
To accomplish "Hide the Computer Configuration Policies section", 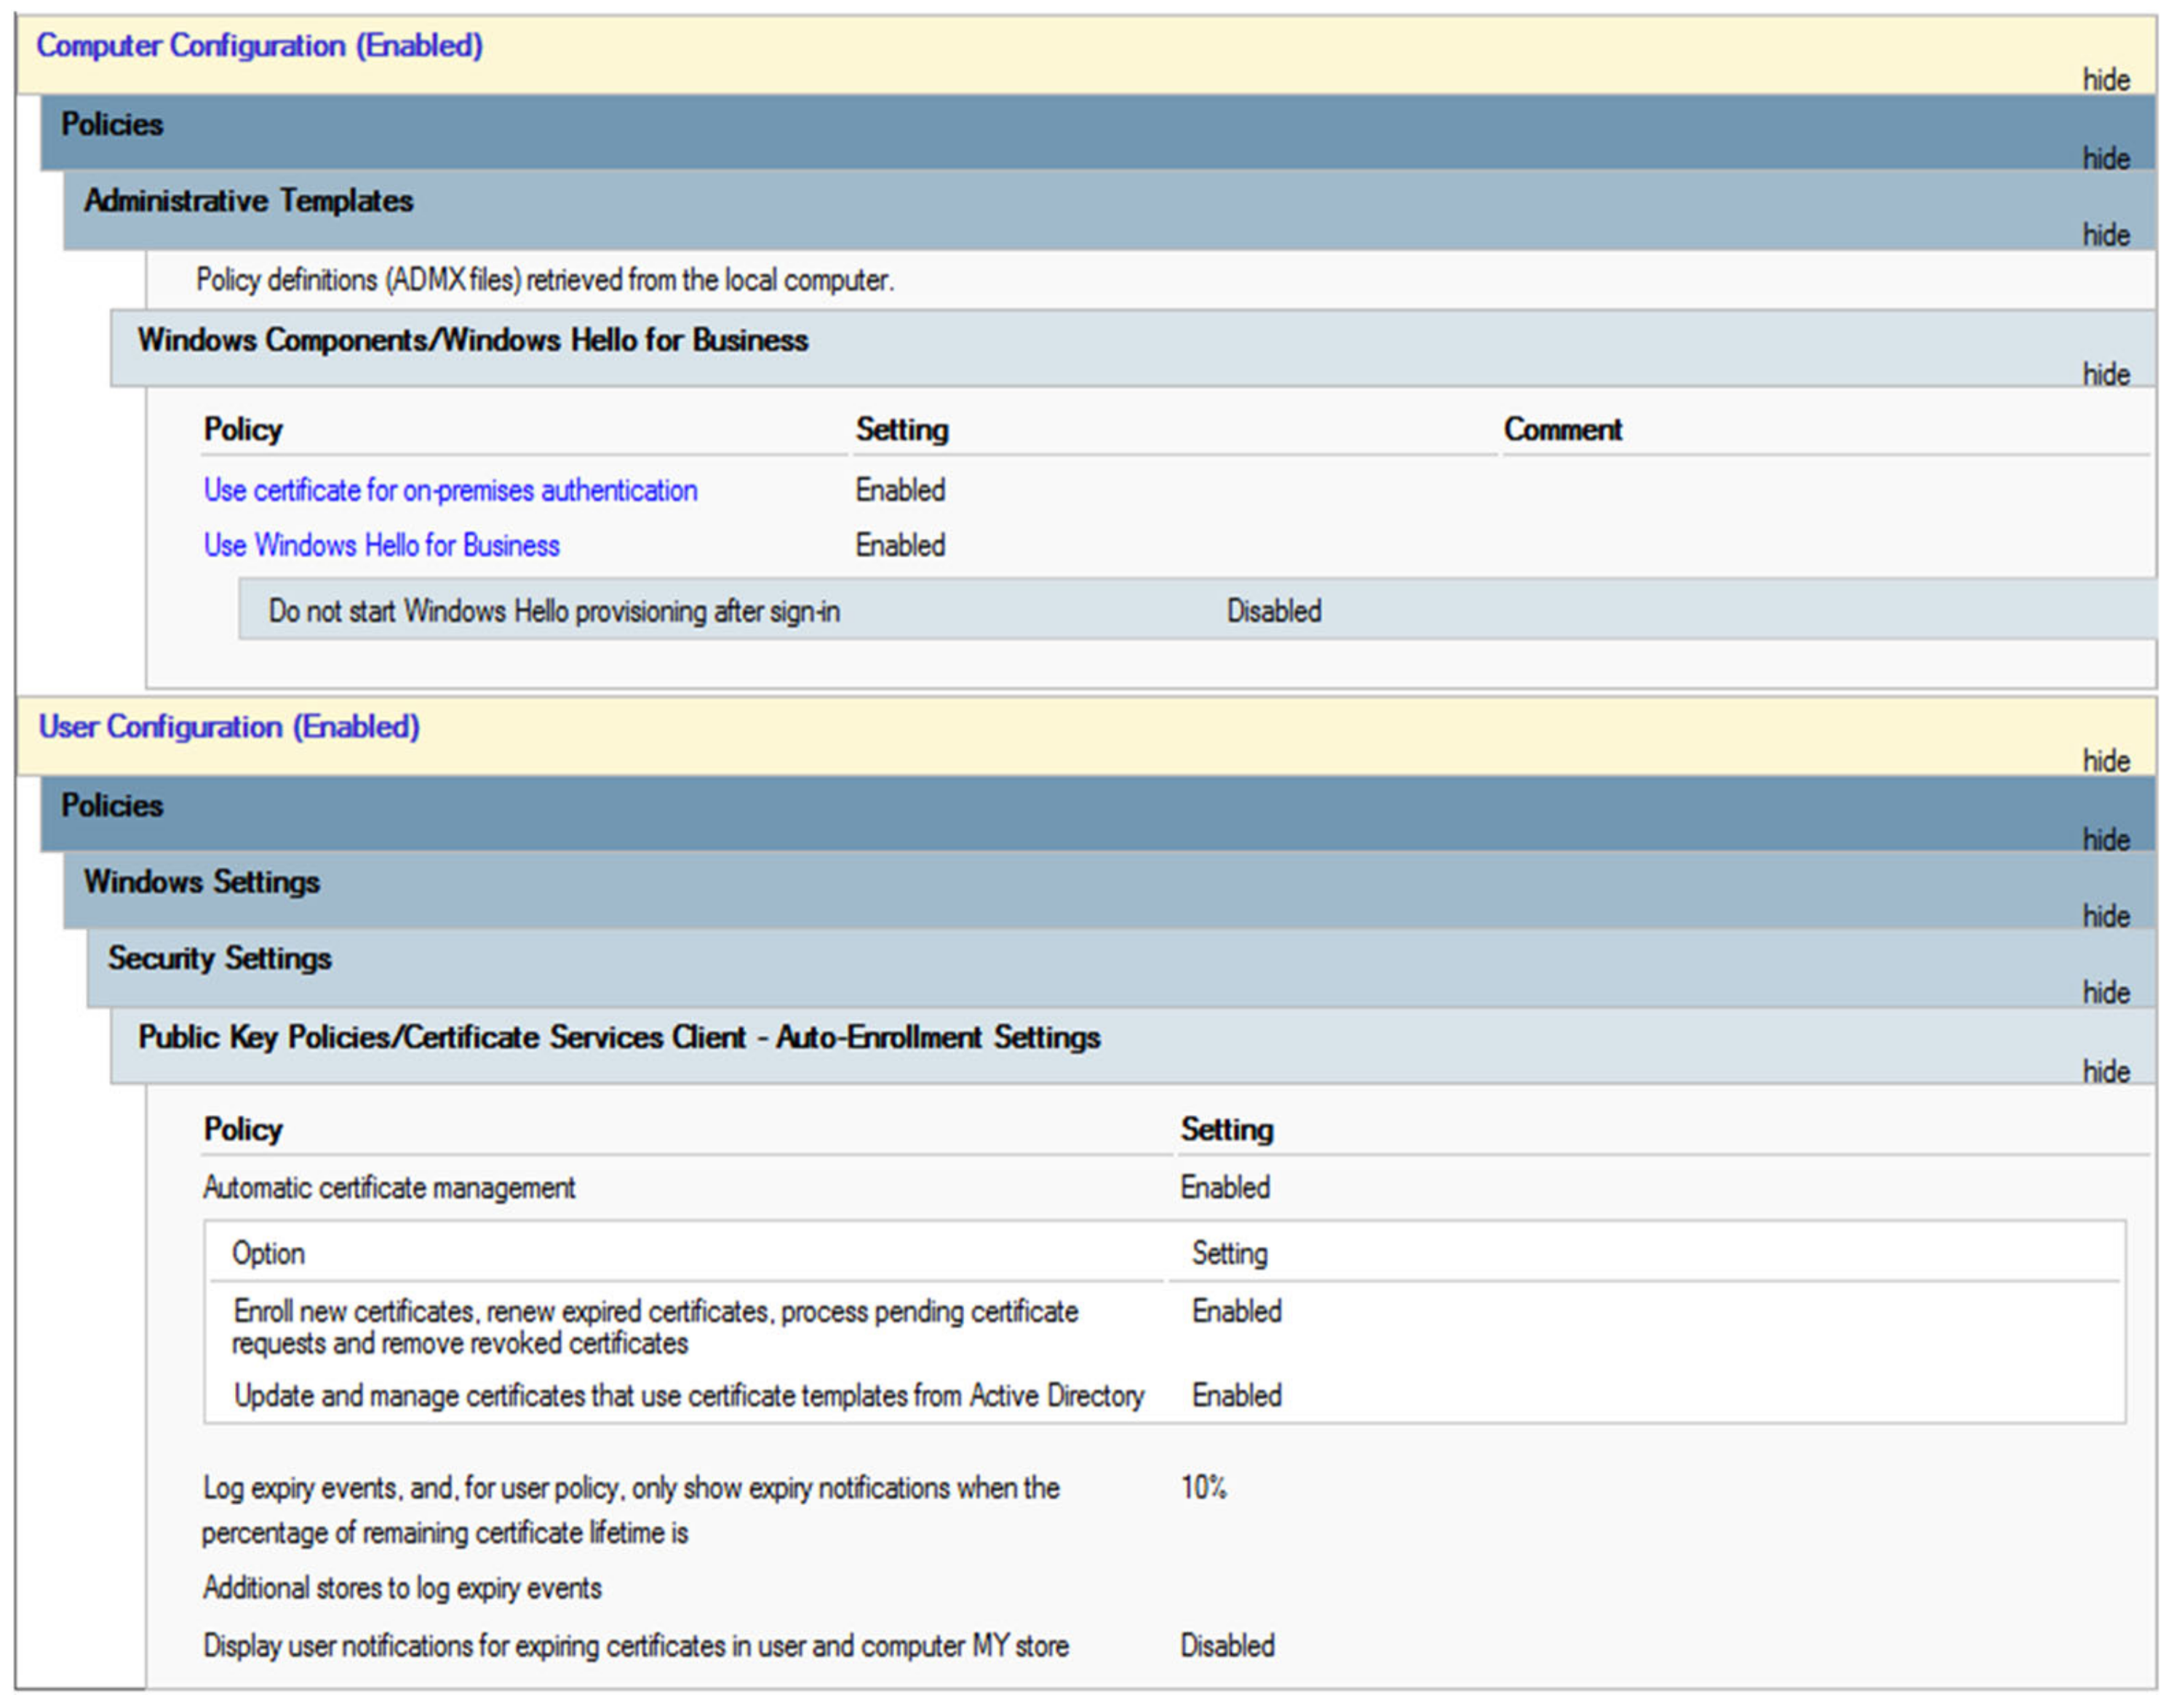I will pos(2105,158).
